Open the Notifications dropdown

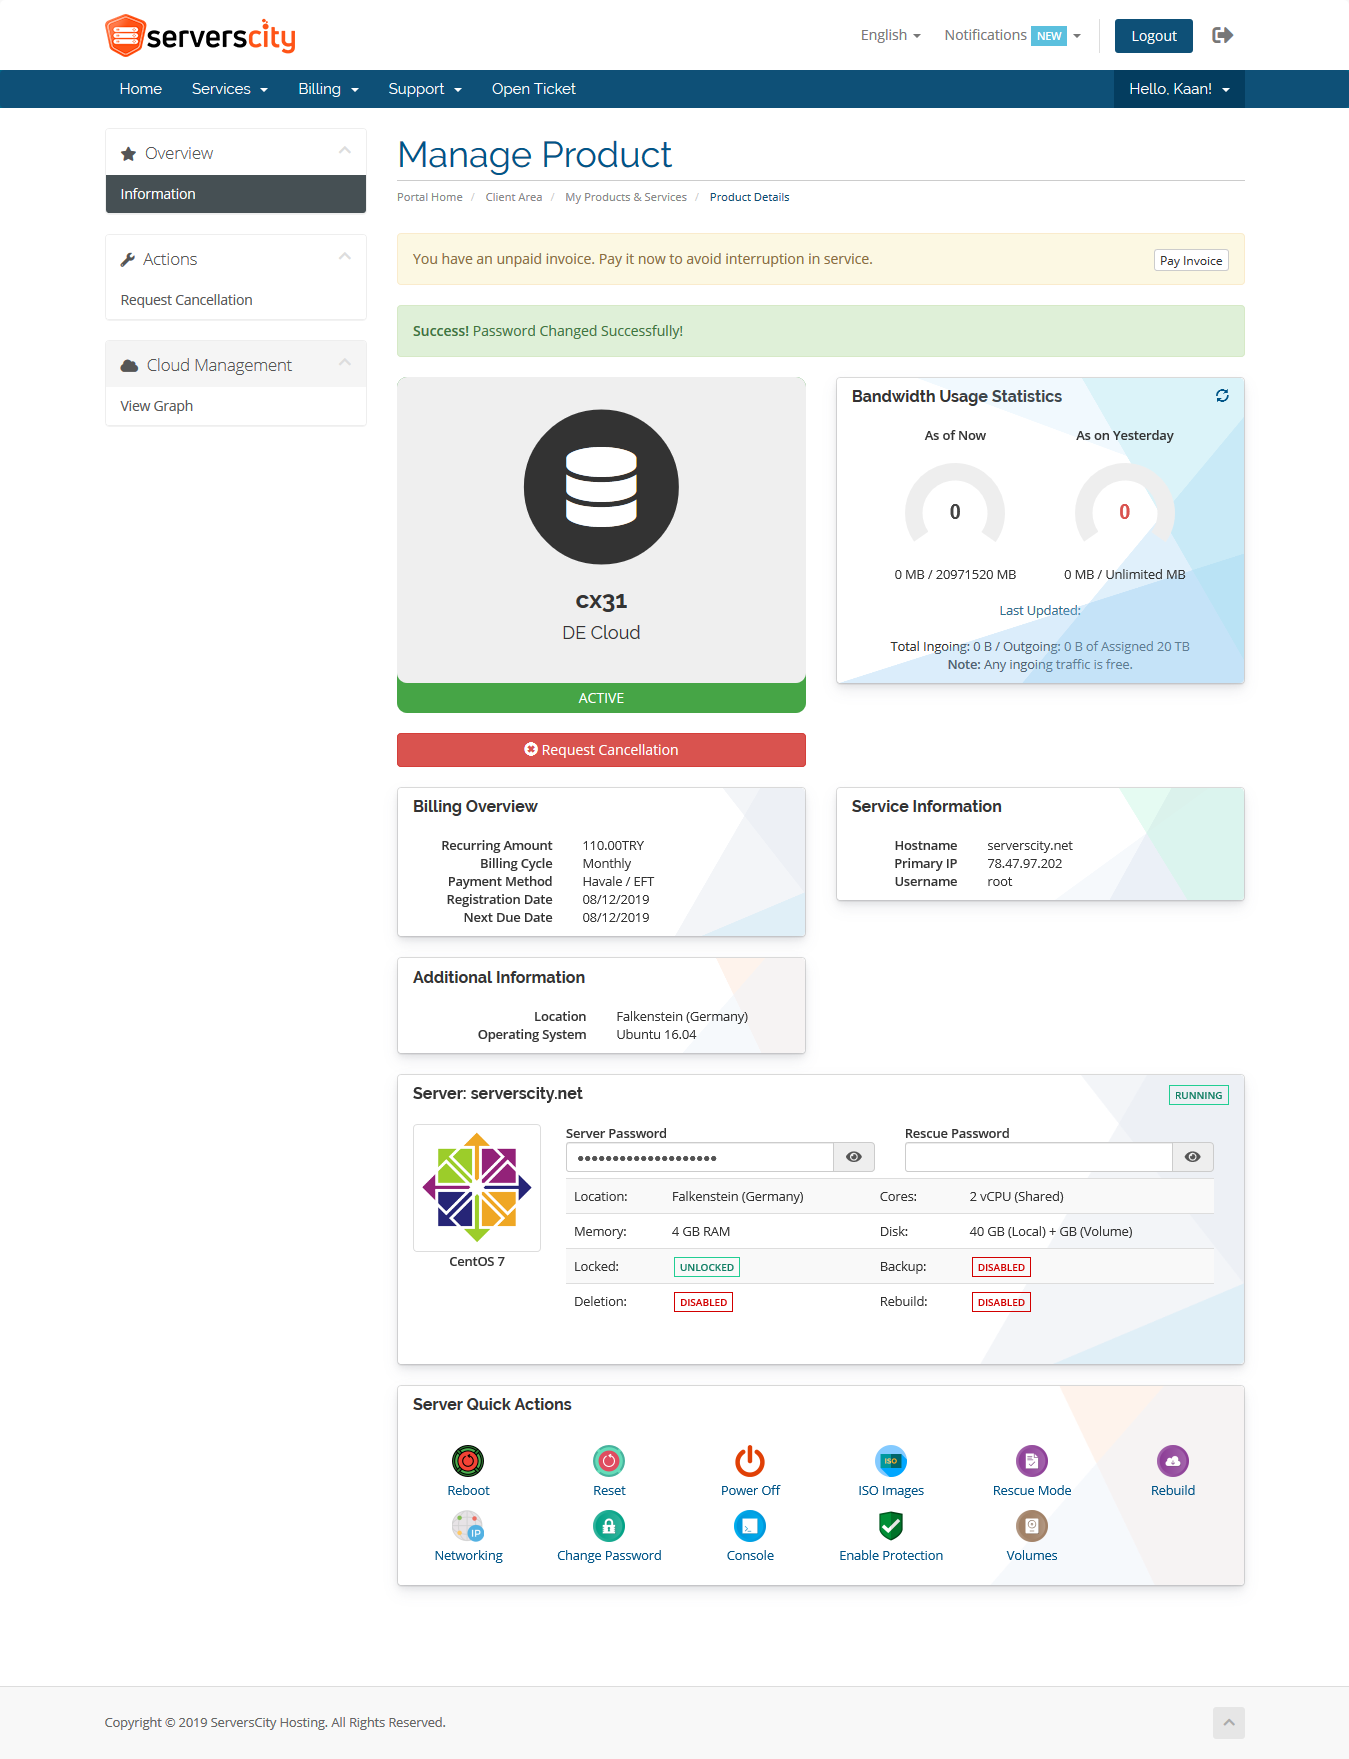[x=1012, y=35]
